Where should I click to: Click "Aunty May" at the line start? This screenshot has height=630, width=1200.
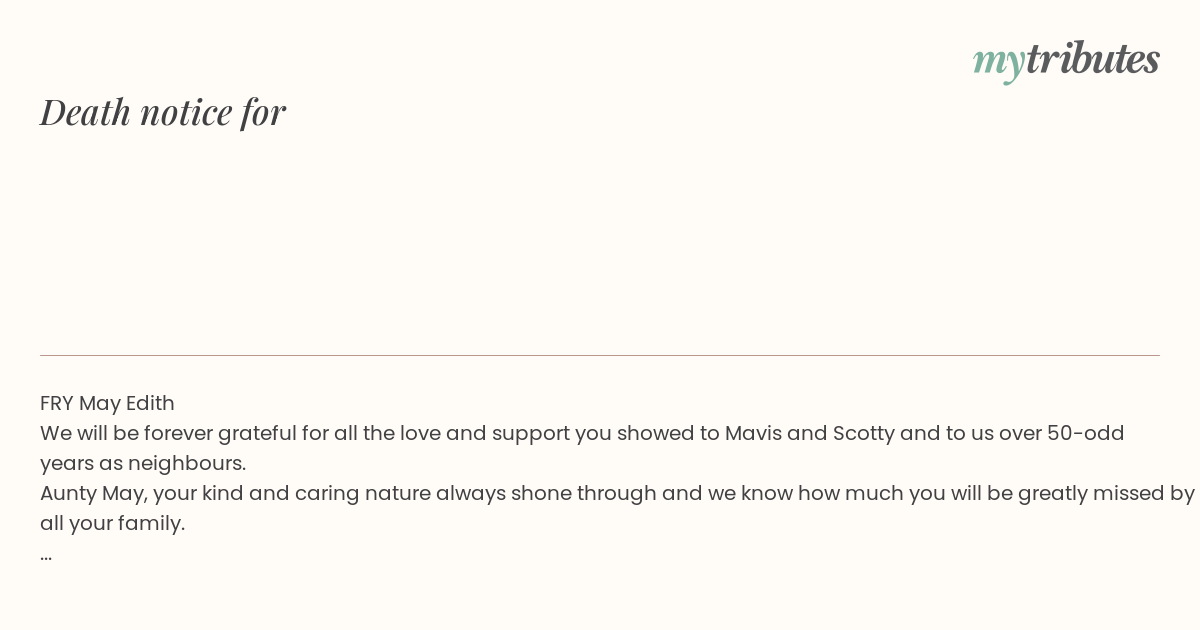pos(93,494)
